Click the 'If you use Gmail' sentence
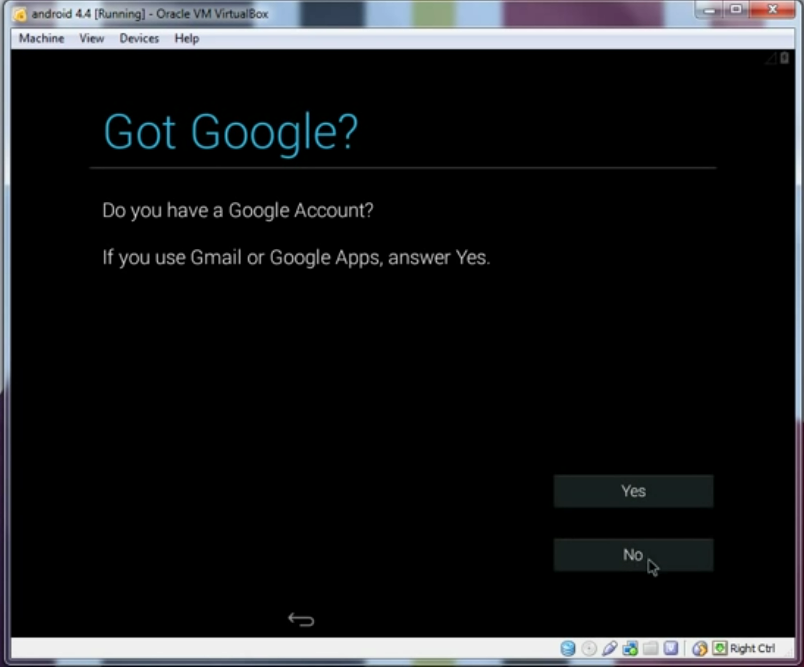804x667 pixels. 296,257
